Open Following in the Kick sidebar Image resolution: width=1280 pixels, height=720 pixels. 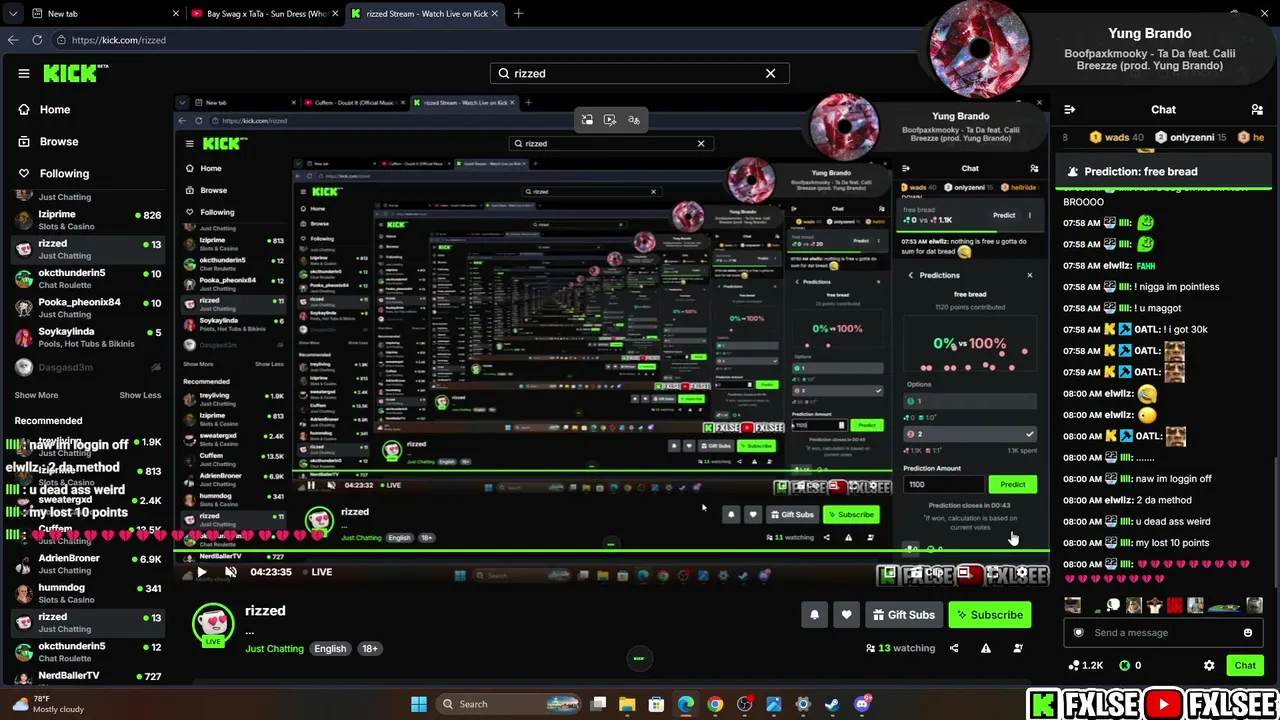64,173
